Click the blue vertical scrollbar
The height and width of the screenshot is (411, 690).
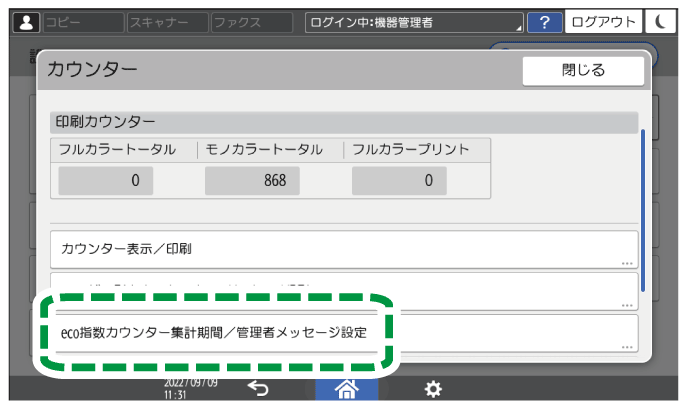[x=643, y=210]
